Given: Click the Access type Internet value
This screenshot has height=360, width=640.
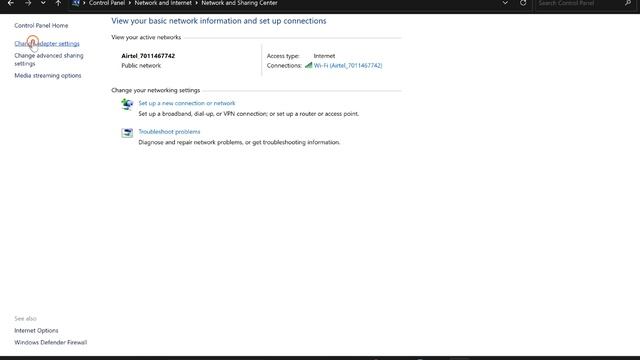Looking at the screenshot, I should tap(324, 56).
